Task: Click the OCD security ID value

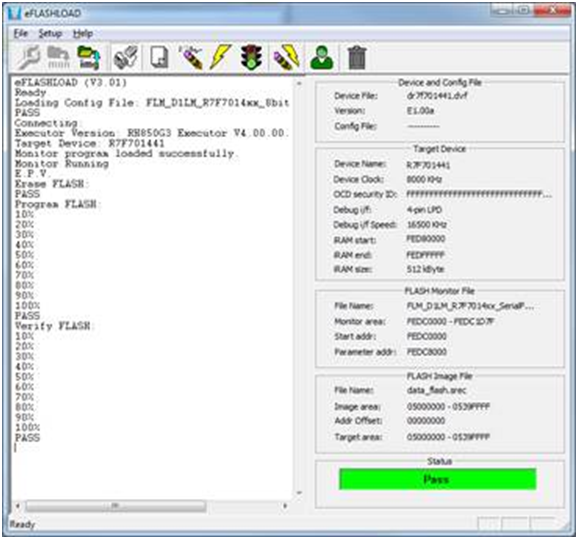Action: [479, 194]
